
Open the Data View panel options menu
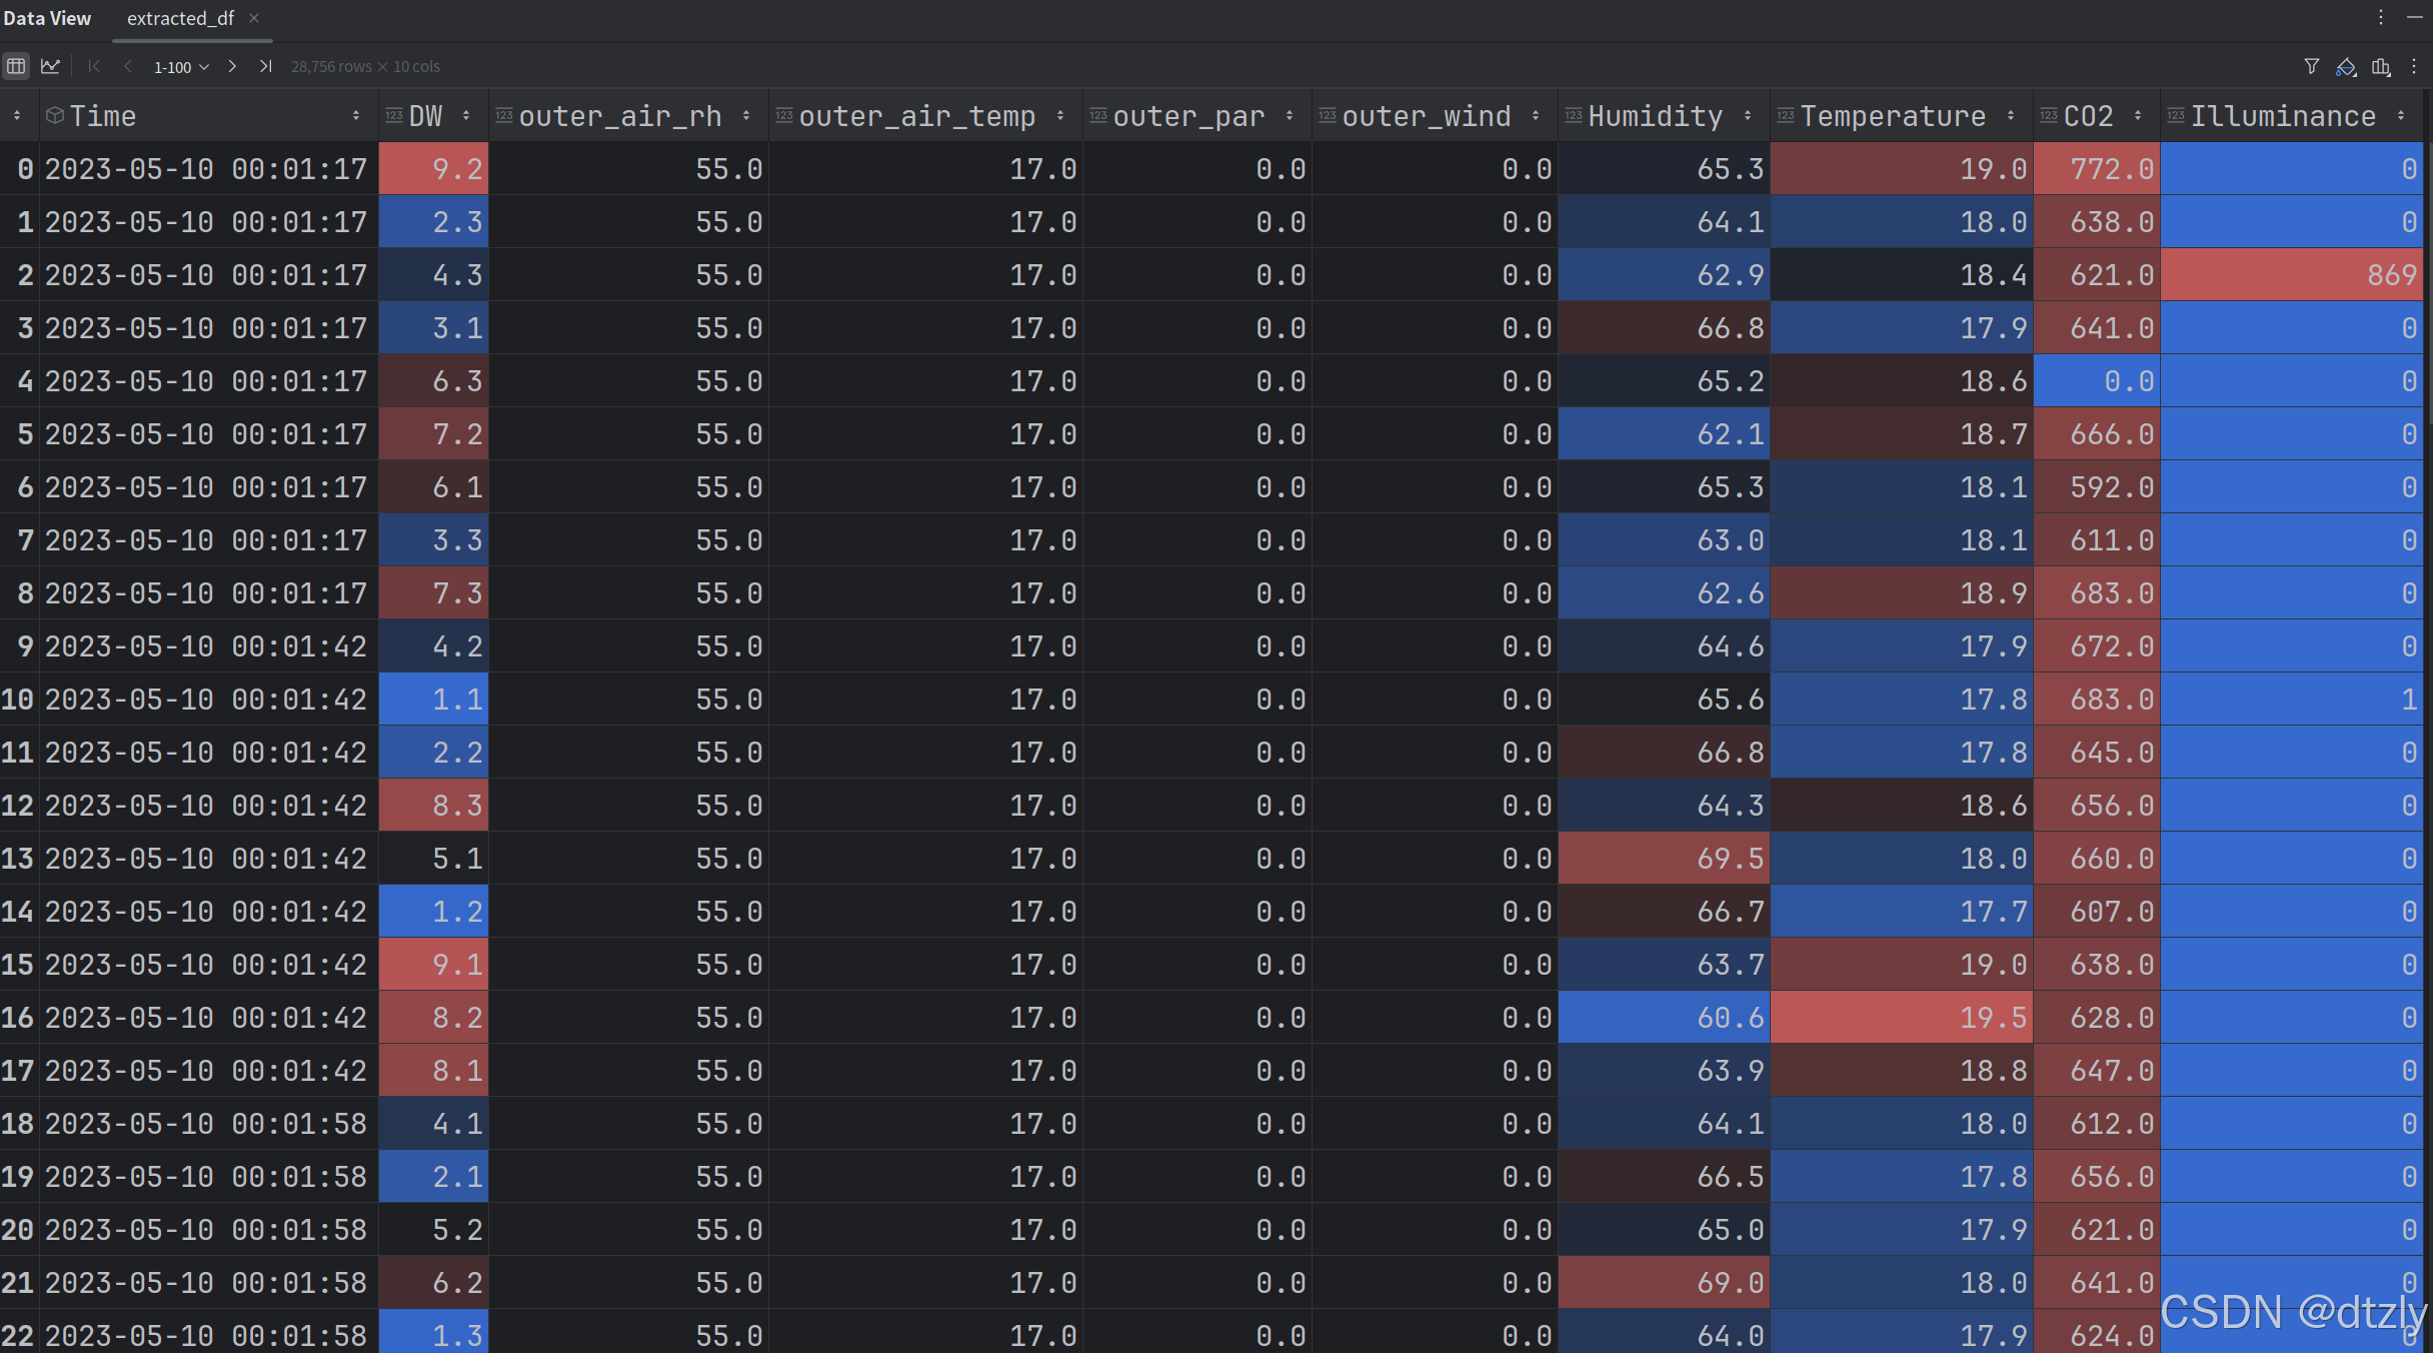click(x=2381, y=17)
